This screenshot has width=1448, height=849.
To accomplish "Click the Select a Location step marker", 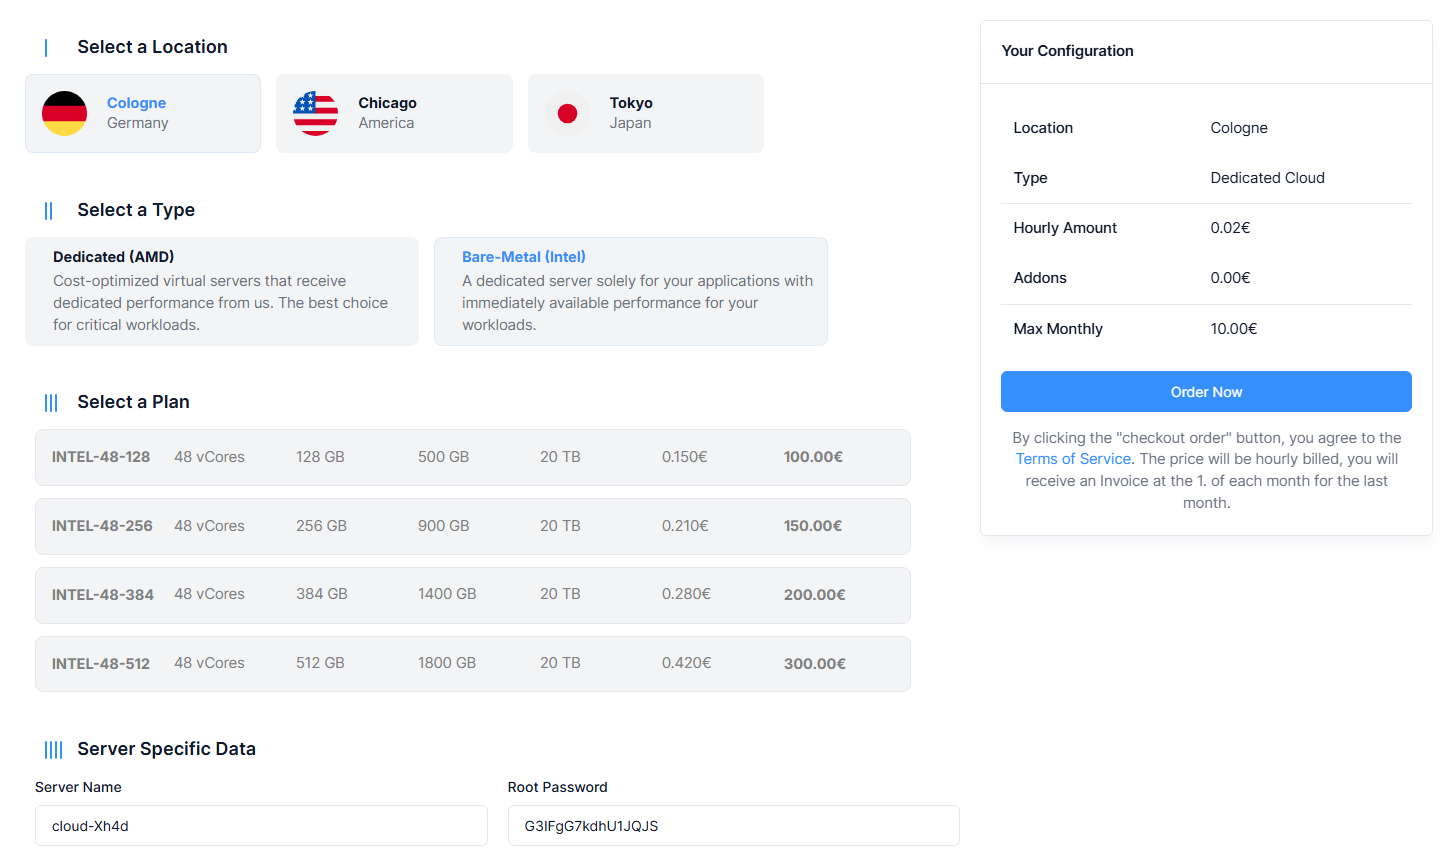I will (46, 48).
